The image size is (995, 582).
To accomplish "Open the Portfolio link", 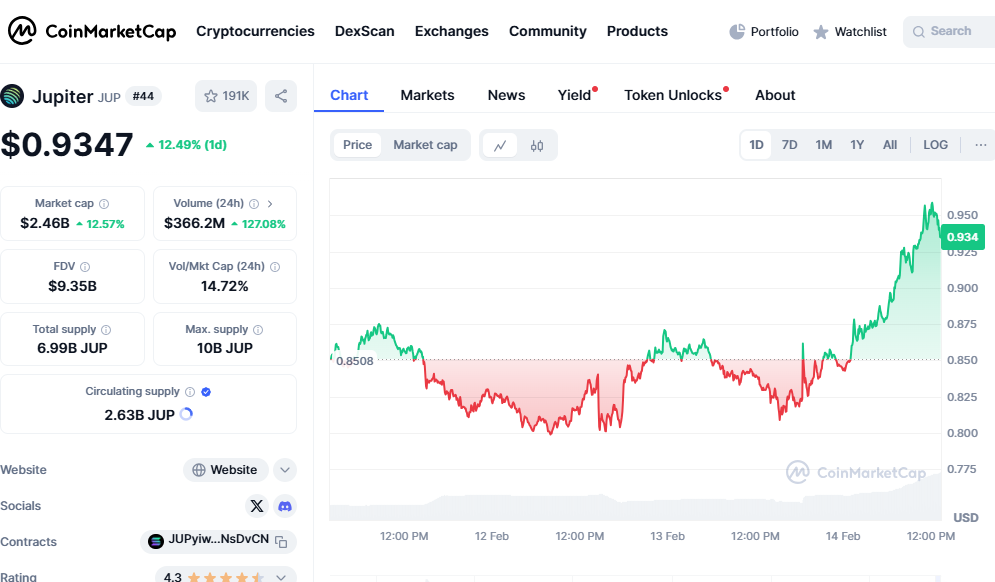I will coord(764,32).
